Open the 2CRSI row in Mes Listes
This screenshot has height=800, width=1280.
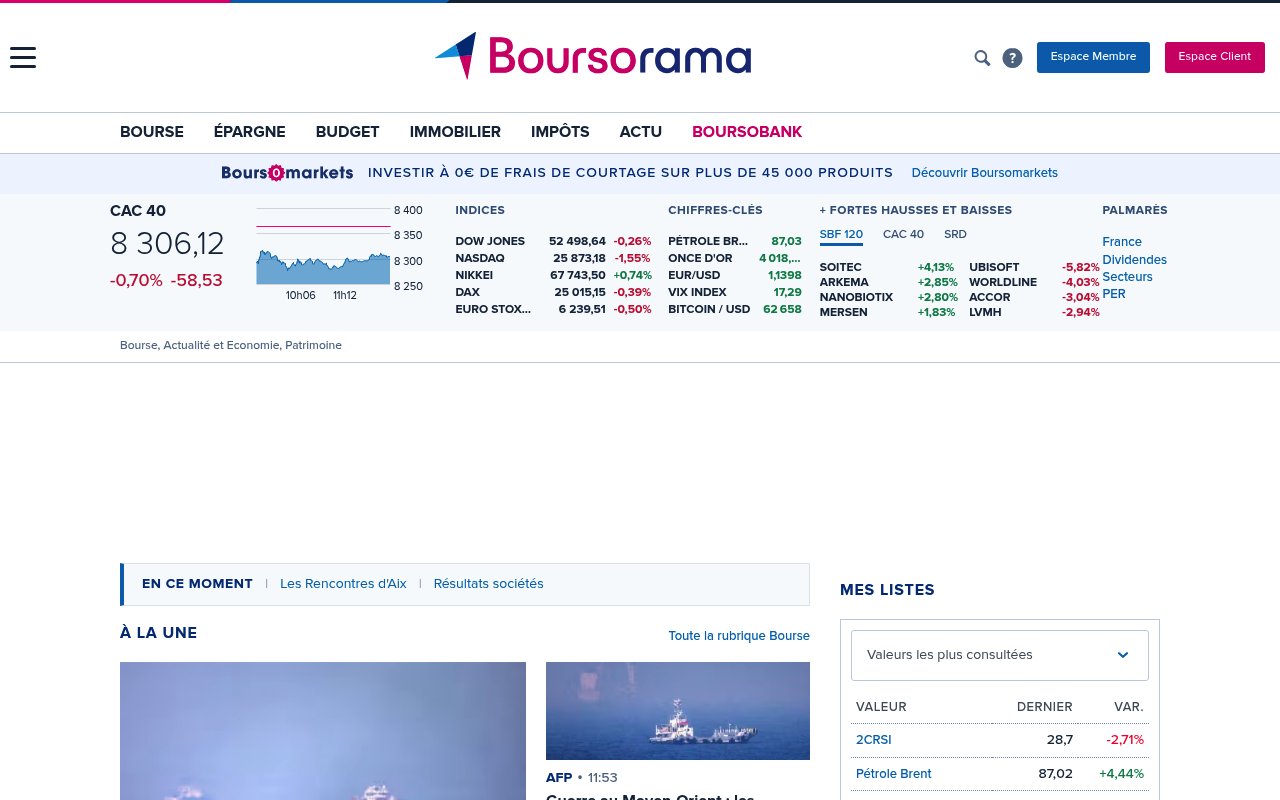1000,740
